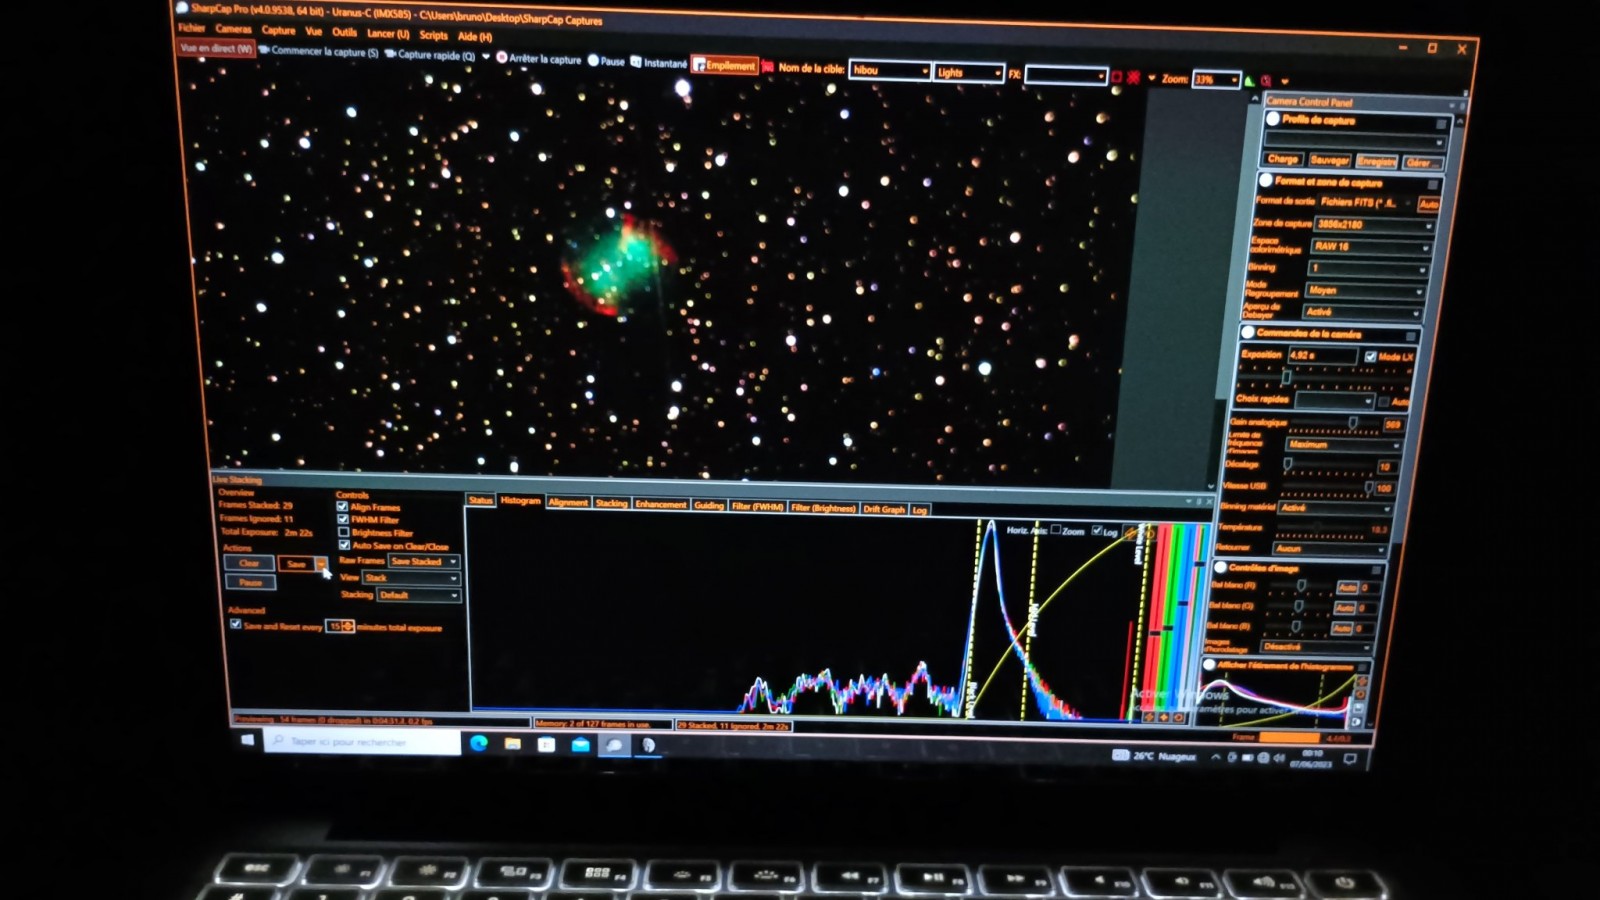This screenshot has width=1600, height=900.
Task: Toggle the Align Frames checkbox
Action: pyautogui.click(x=343, y=507)
